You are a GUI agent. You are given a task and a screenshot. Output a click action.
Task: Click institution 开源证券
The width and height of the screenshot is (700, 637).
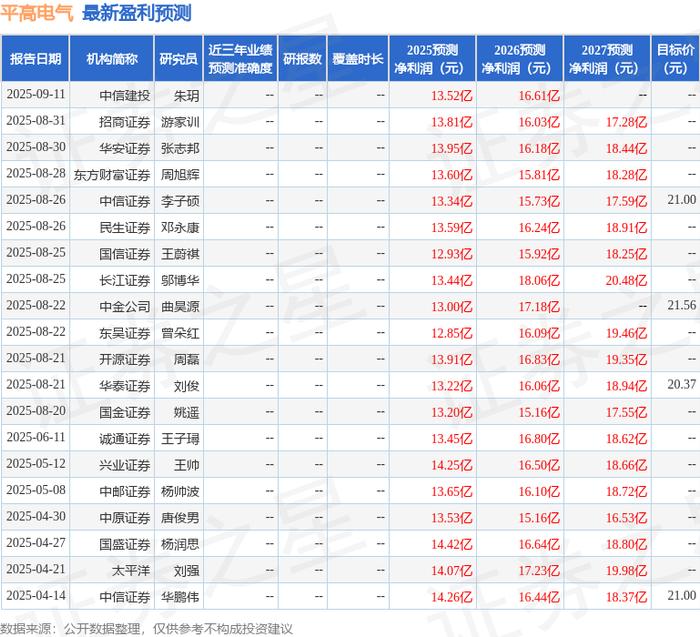pyautogui.click(x=125, y=359)
